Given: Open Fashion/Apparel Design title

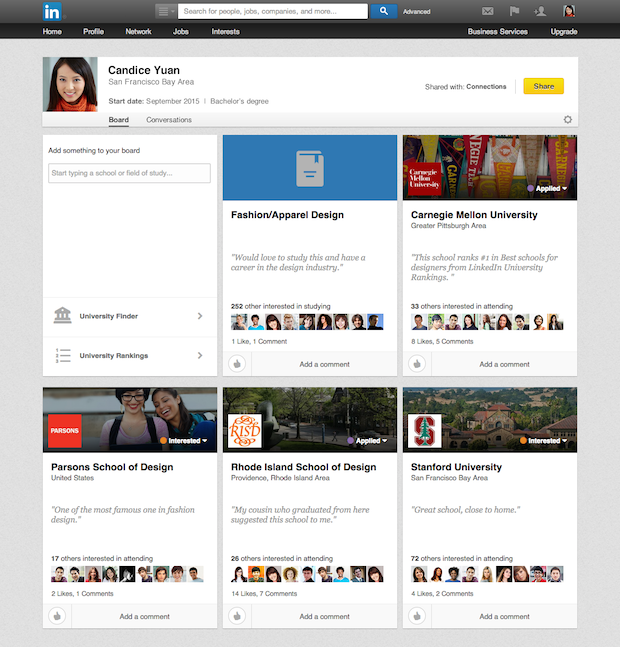Looking at the screenshot, I should (x=287, y=215).
